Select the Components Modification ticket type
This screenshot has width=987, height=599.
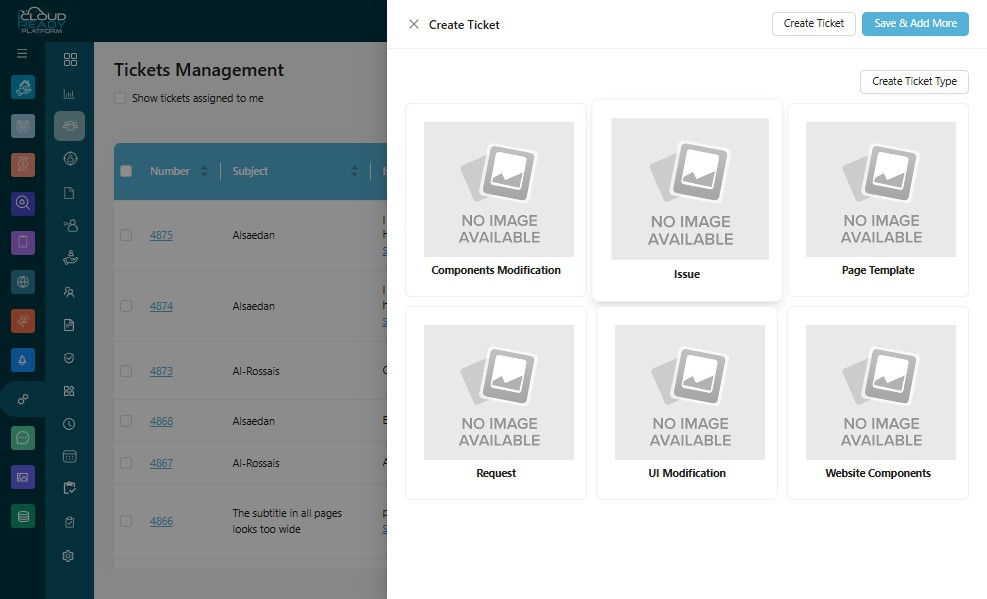click(x=496, y=200)
